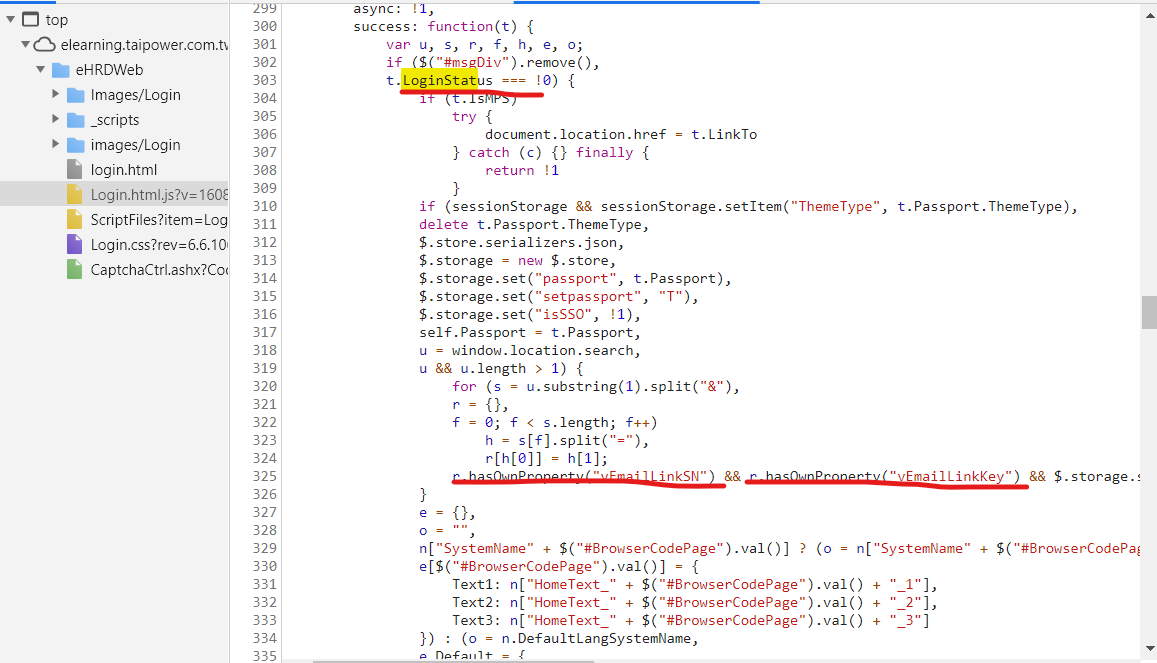Collapse the top frame tree node

click(x=10, y=19)
